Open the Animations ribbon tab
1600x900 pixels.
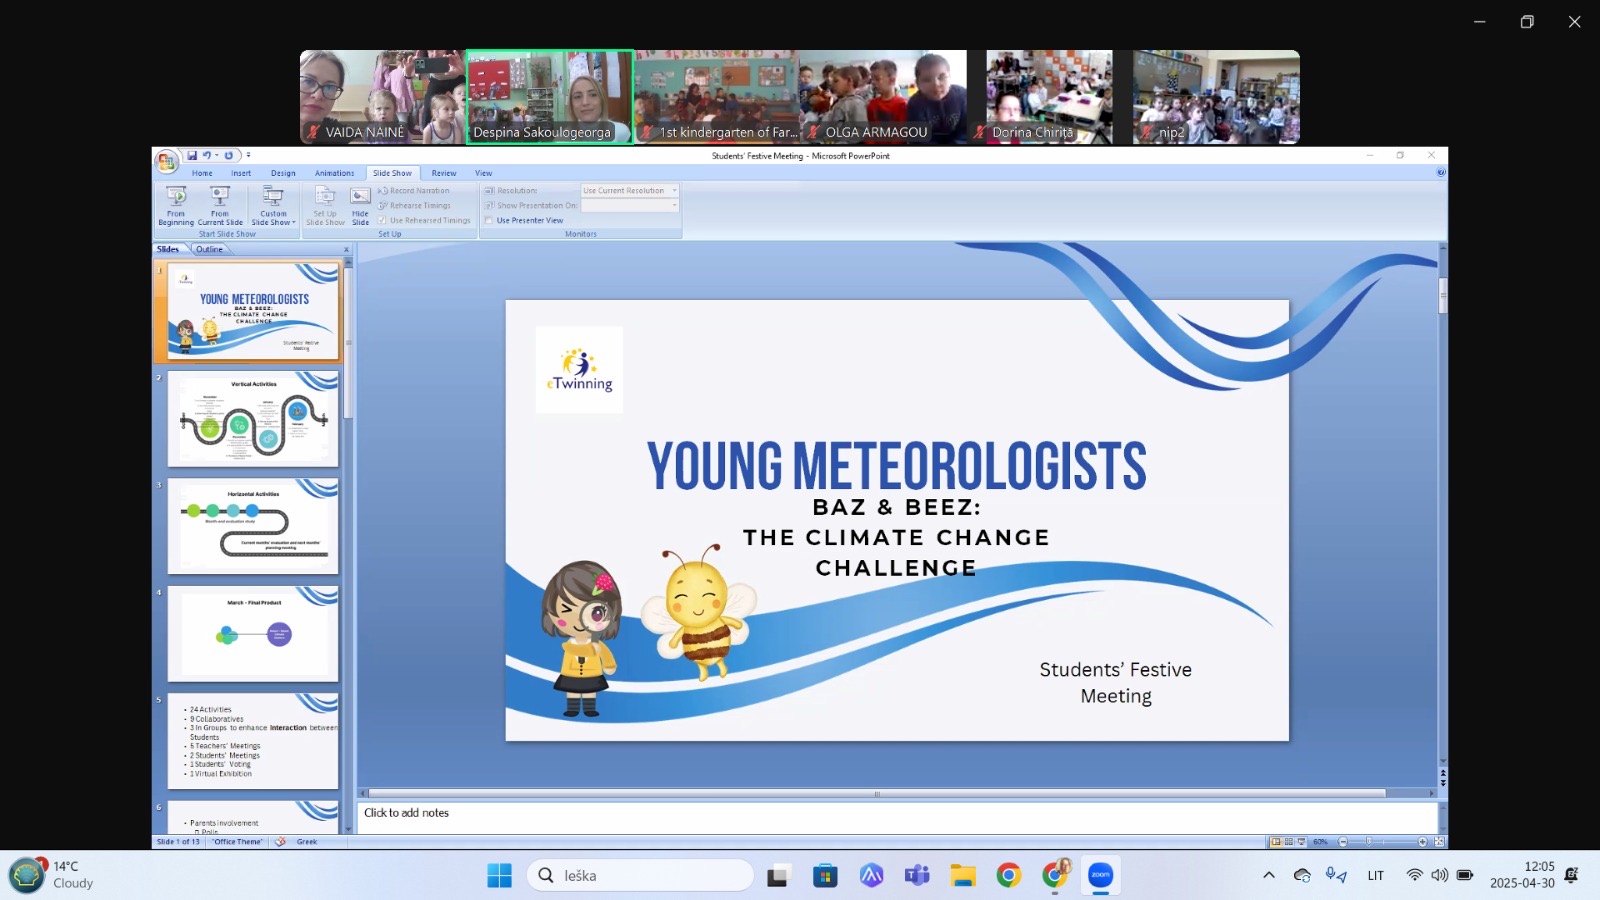coord(334,173)
